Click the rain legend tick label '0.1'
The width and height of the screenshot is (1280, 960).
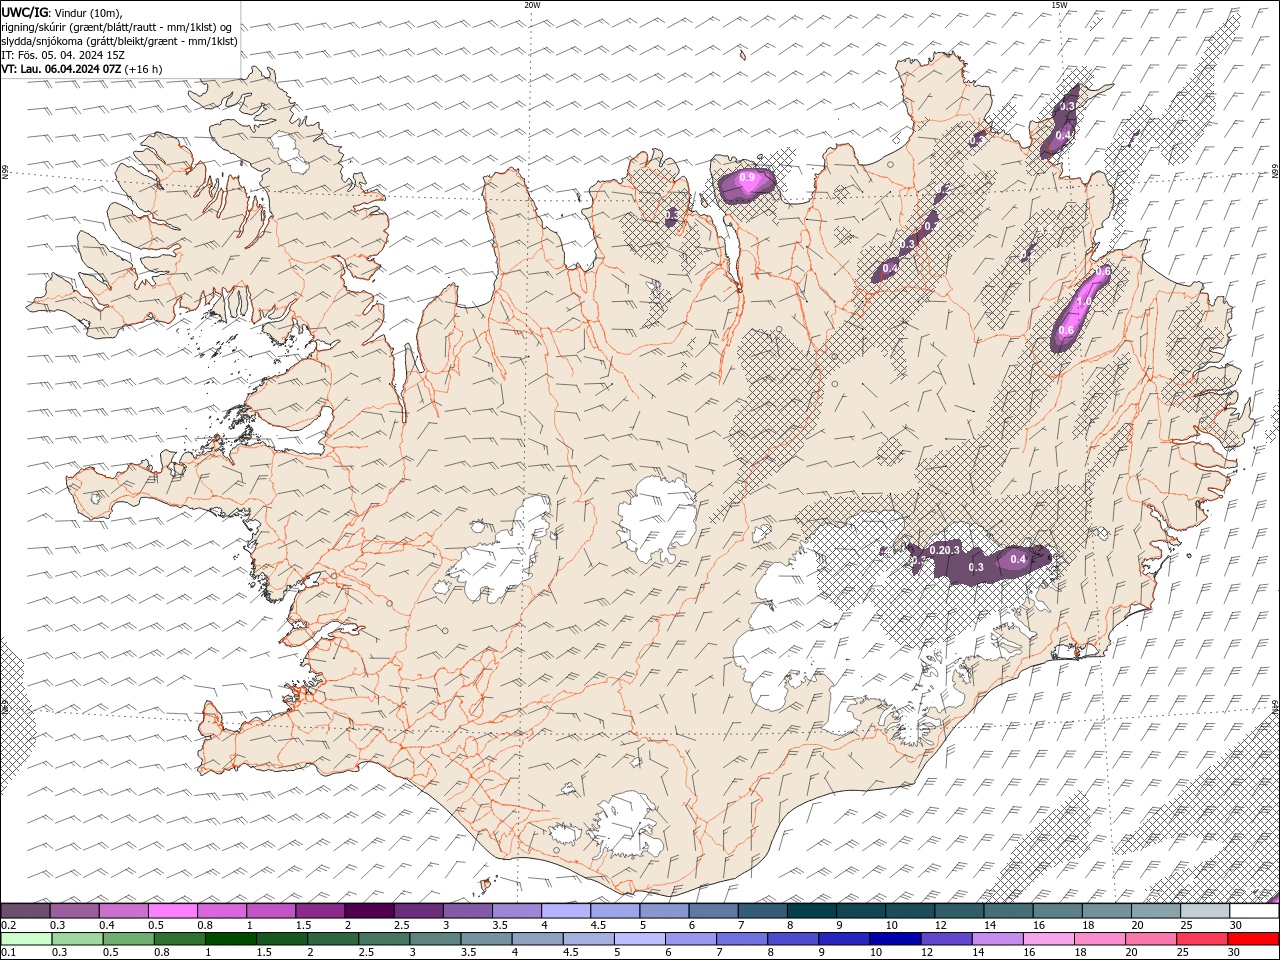coord(9,953)
